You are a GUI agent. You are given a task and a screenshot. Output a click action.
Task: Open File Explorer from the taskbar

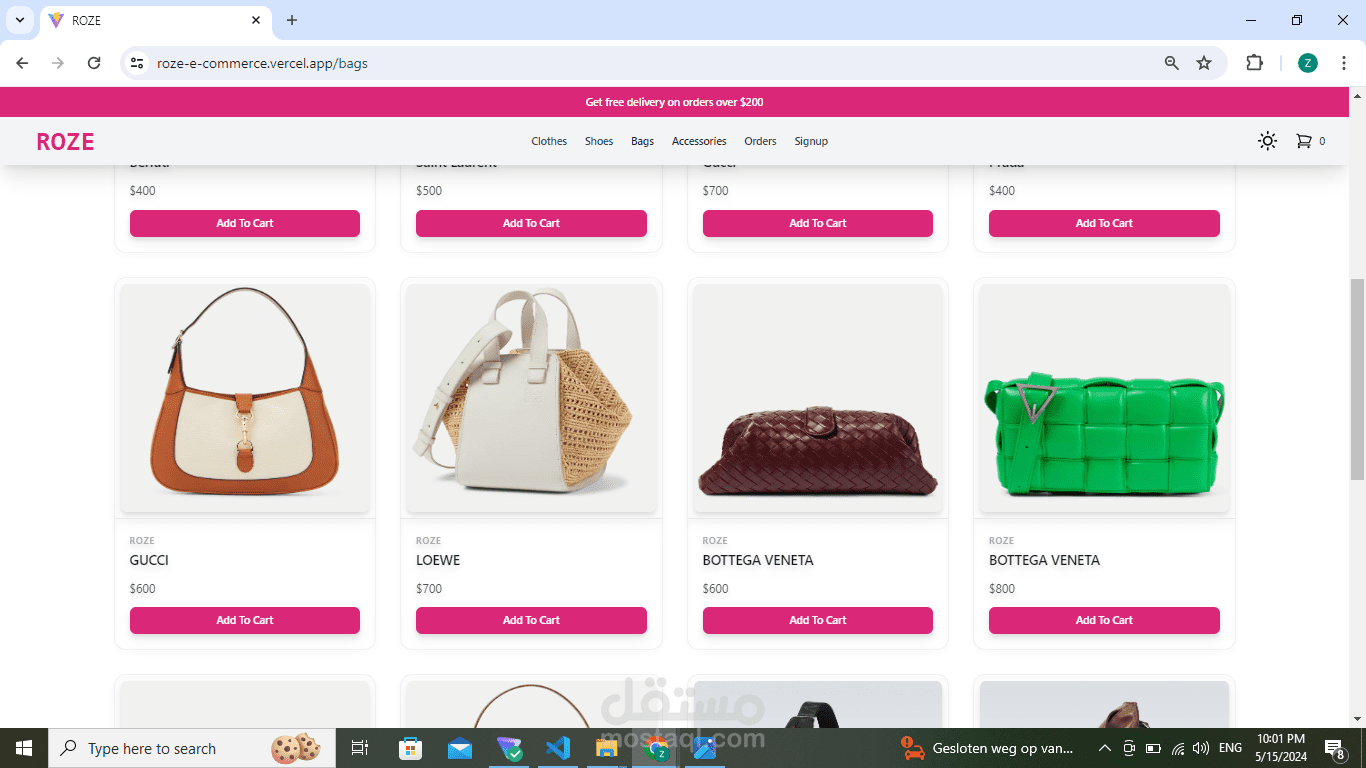tap(607, 748)
